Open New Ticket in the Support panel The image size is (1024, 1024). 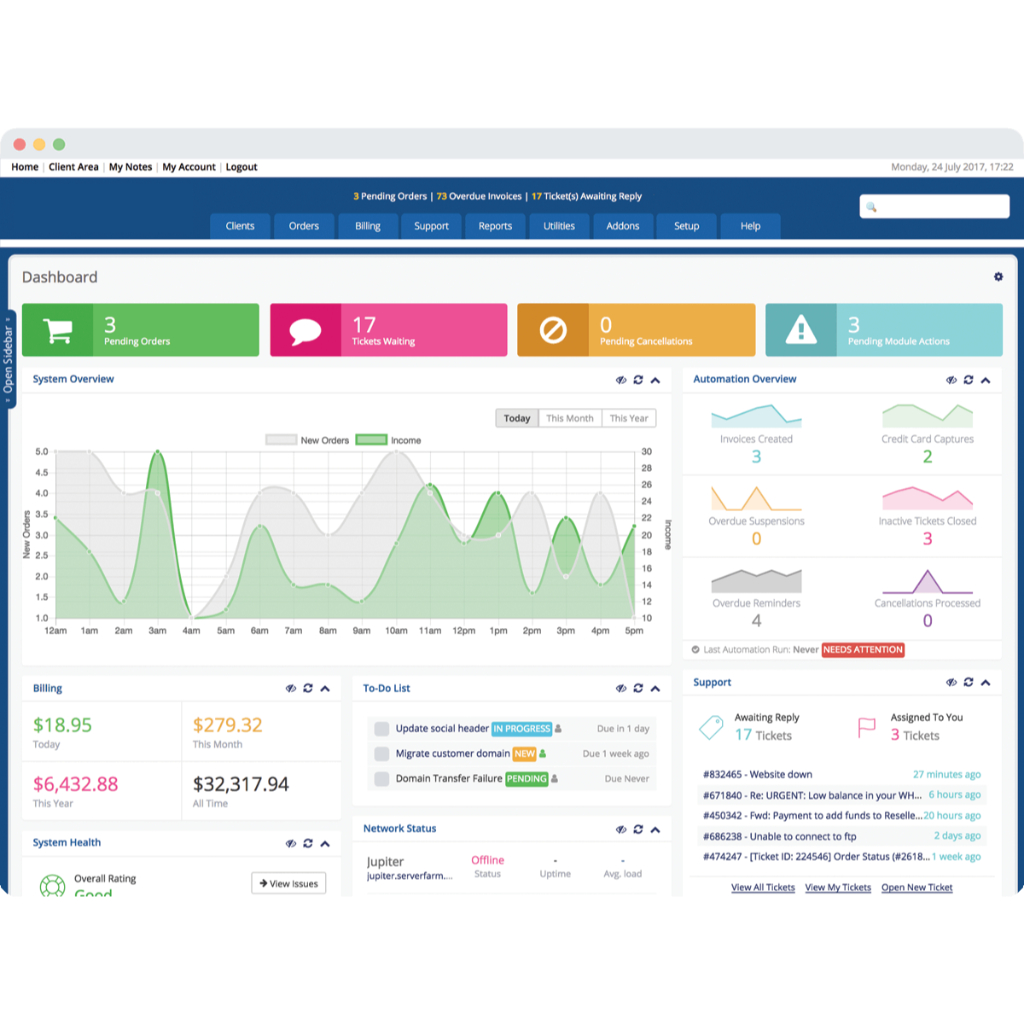[x=916, y=887]
